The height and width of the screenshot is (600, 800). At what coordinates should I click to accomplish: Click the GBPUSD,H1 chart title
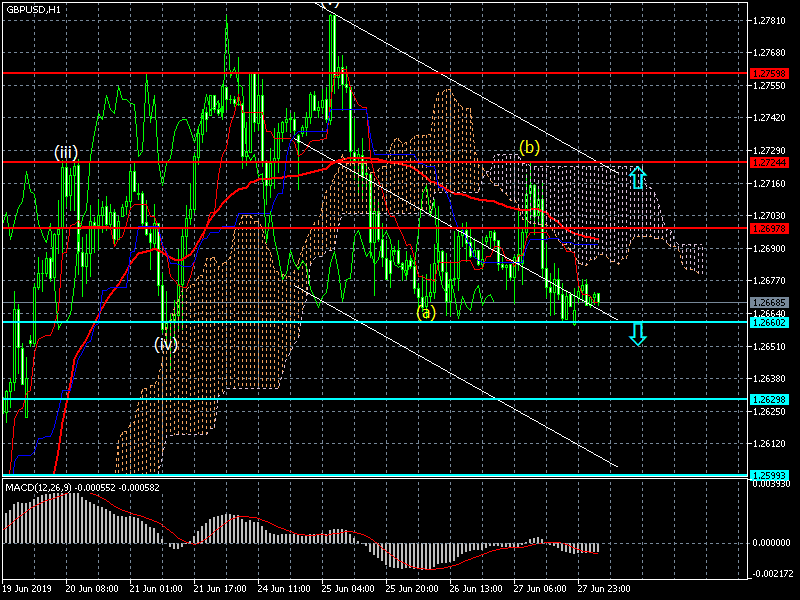pos(33,9)
